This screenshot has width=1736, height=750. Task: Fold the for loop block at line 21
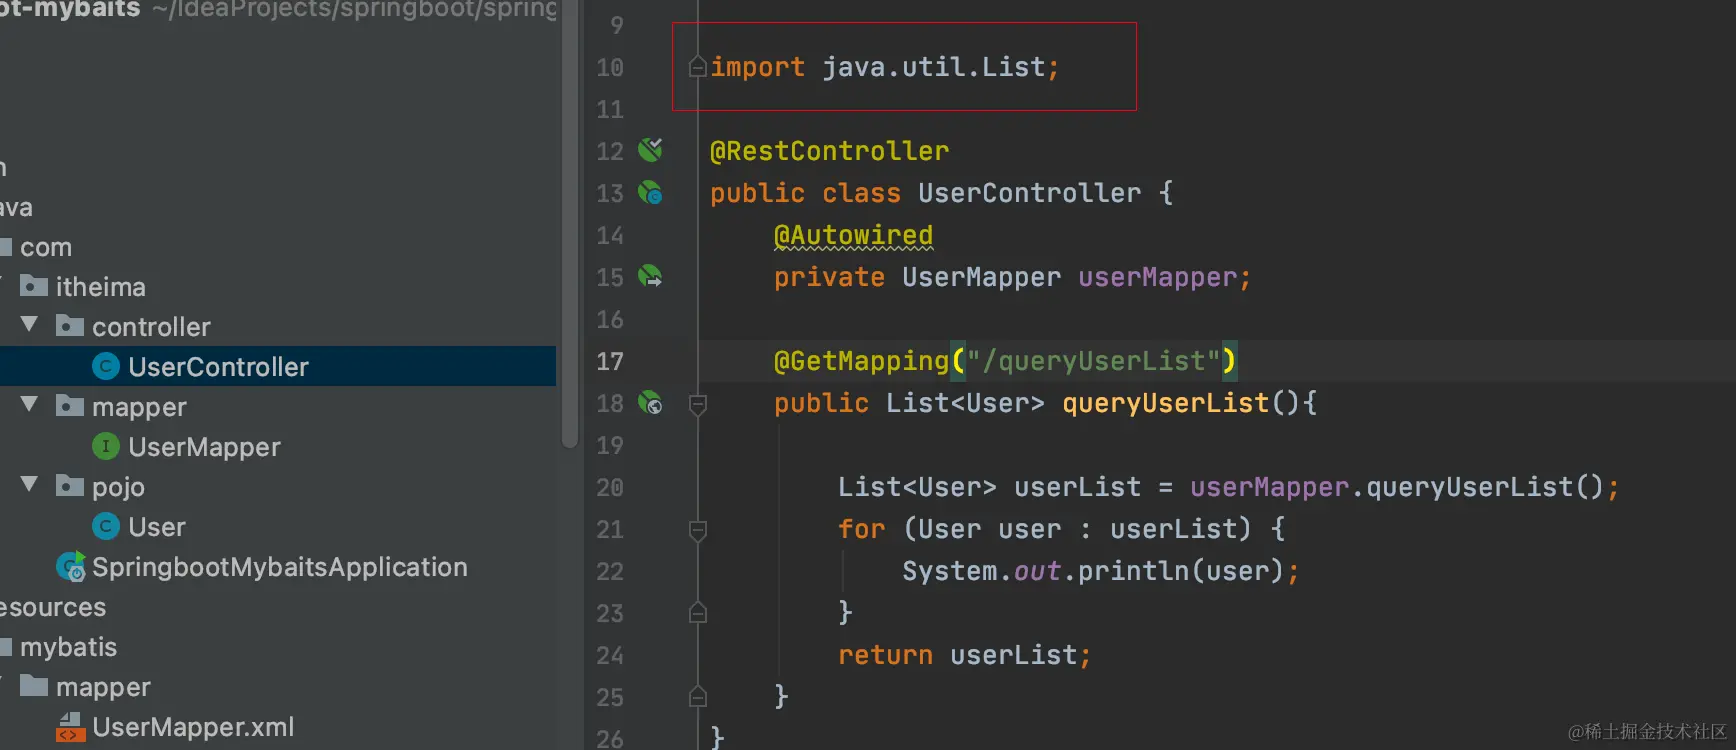[698, 530]
